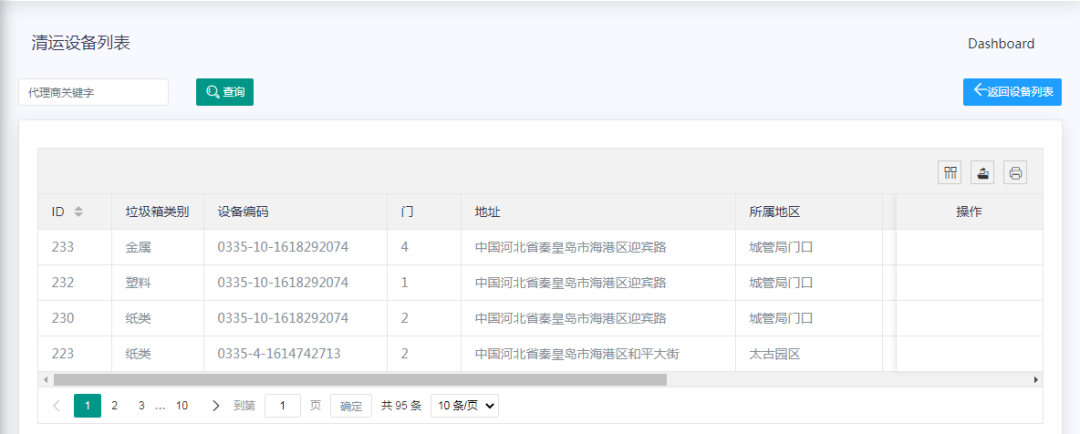This screenshot has width=1080, height=434.
Task: Click device code 0335-4-1614742713
Action: tap(295, 354)
